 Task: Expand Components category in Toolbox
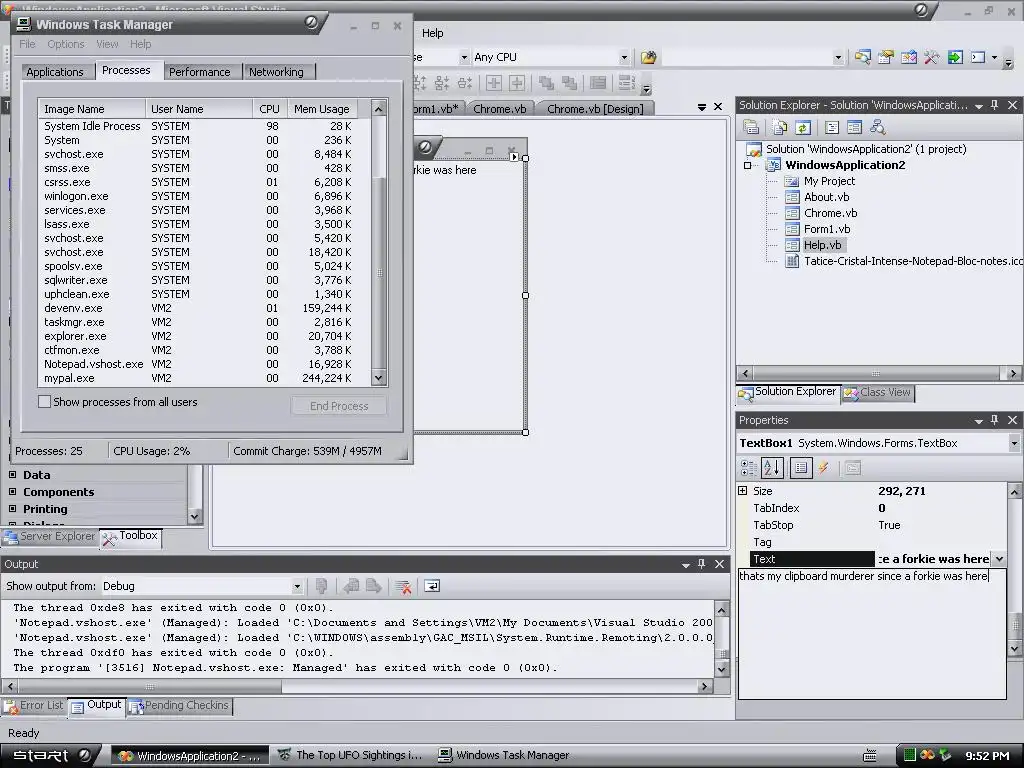click(x=12, y=491)
